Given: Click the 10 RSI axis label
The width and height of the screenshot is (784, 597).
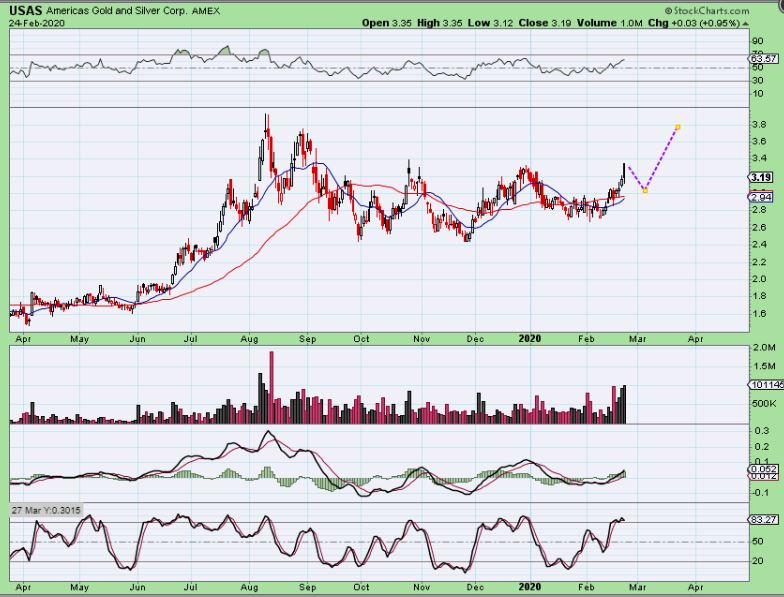Looking at the screenshot, I should coord(758,94).
